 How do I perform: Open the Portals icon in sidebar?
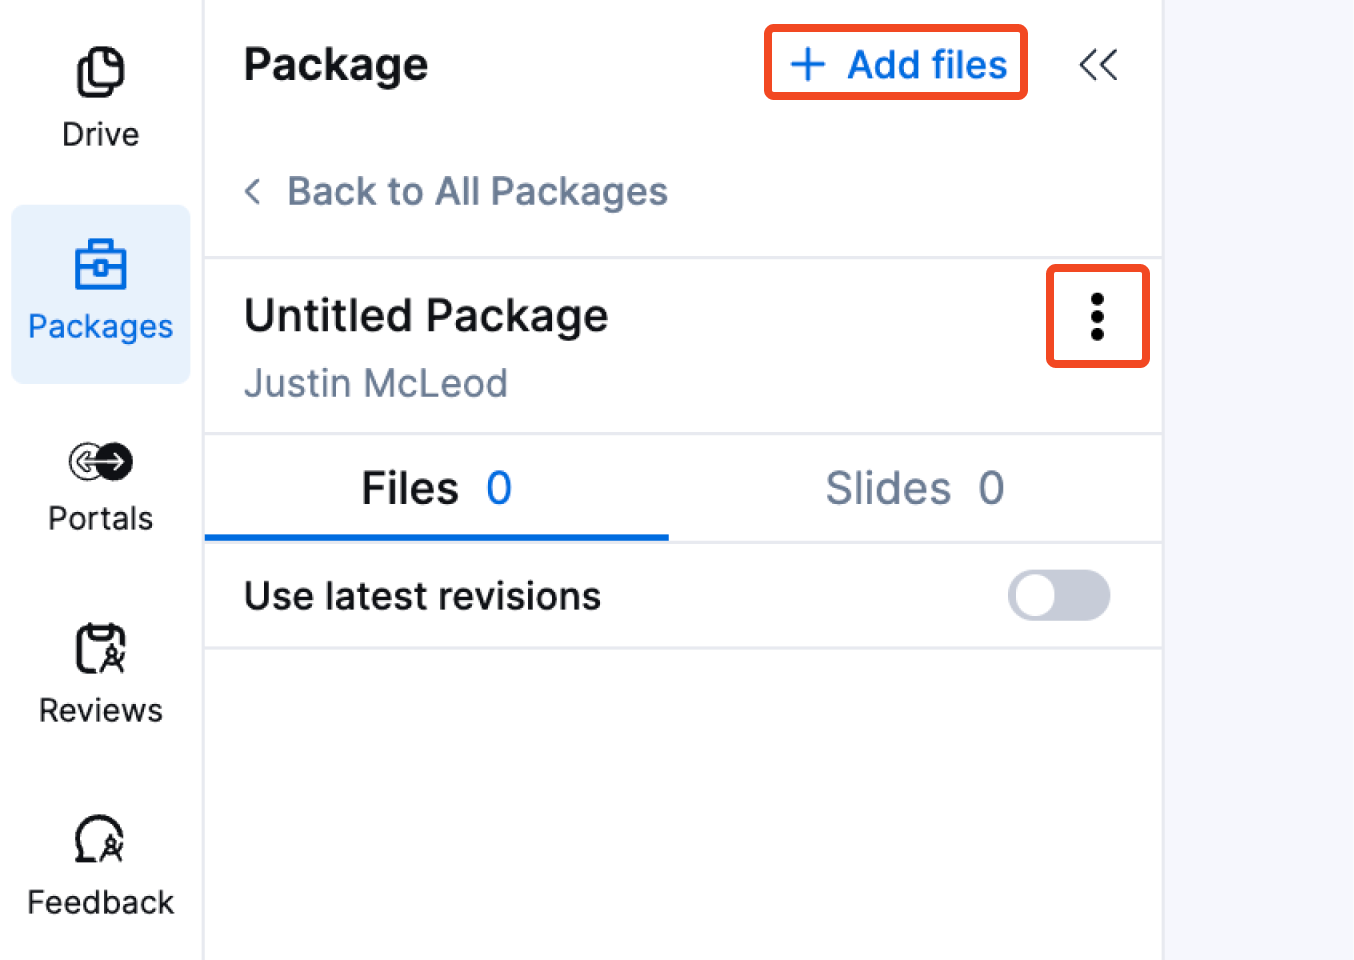pos(100,461)
